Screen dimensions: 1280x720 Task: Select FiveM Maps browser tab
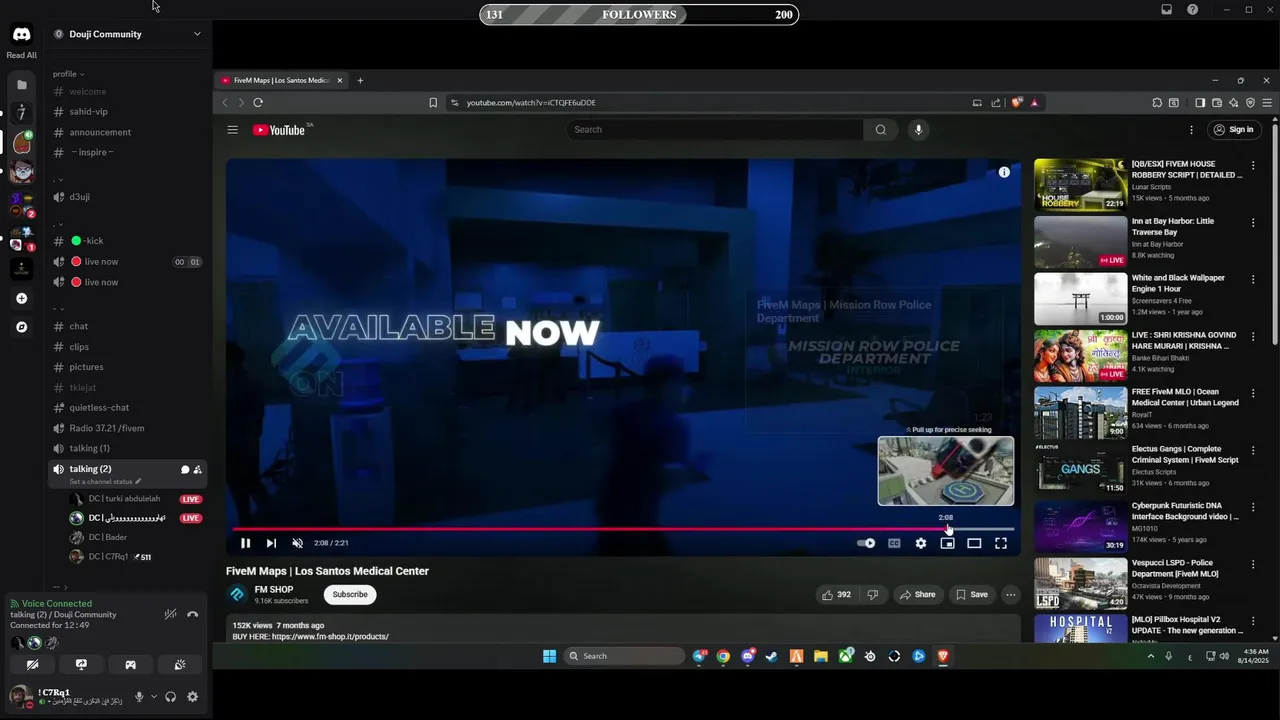[281, 80]
